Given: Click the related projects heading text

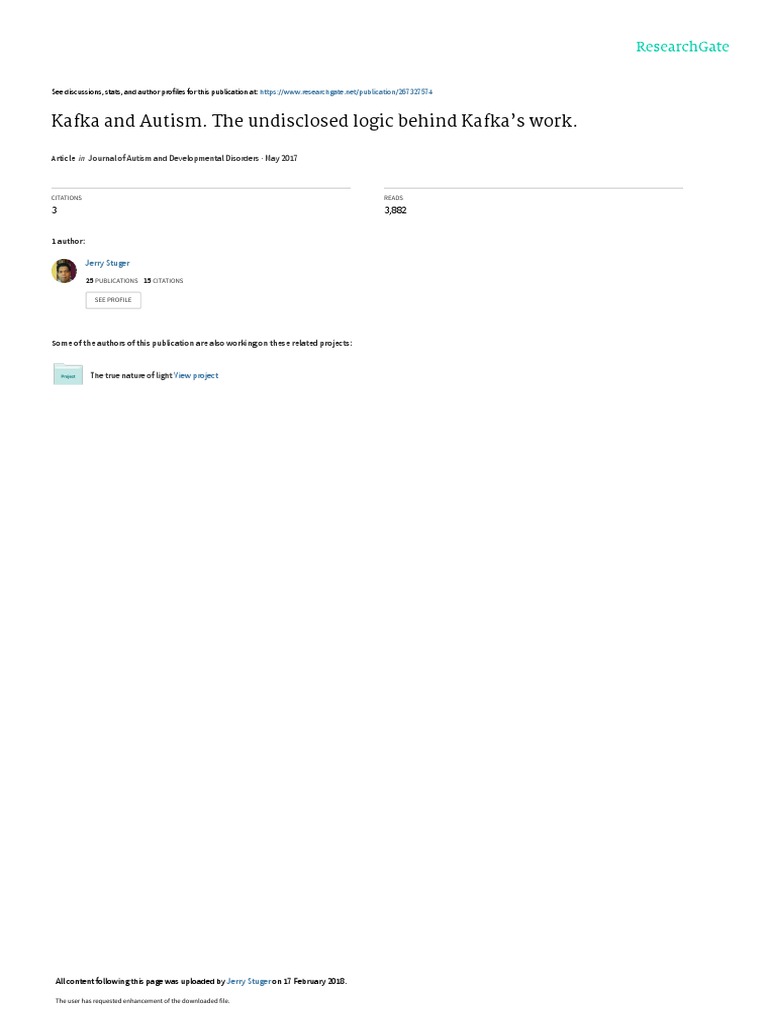Looking at the screenshot, I should (x=202, y=343).
